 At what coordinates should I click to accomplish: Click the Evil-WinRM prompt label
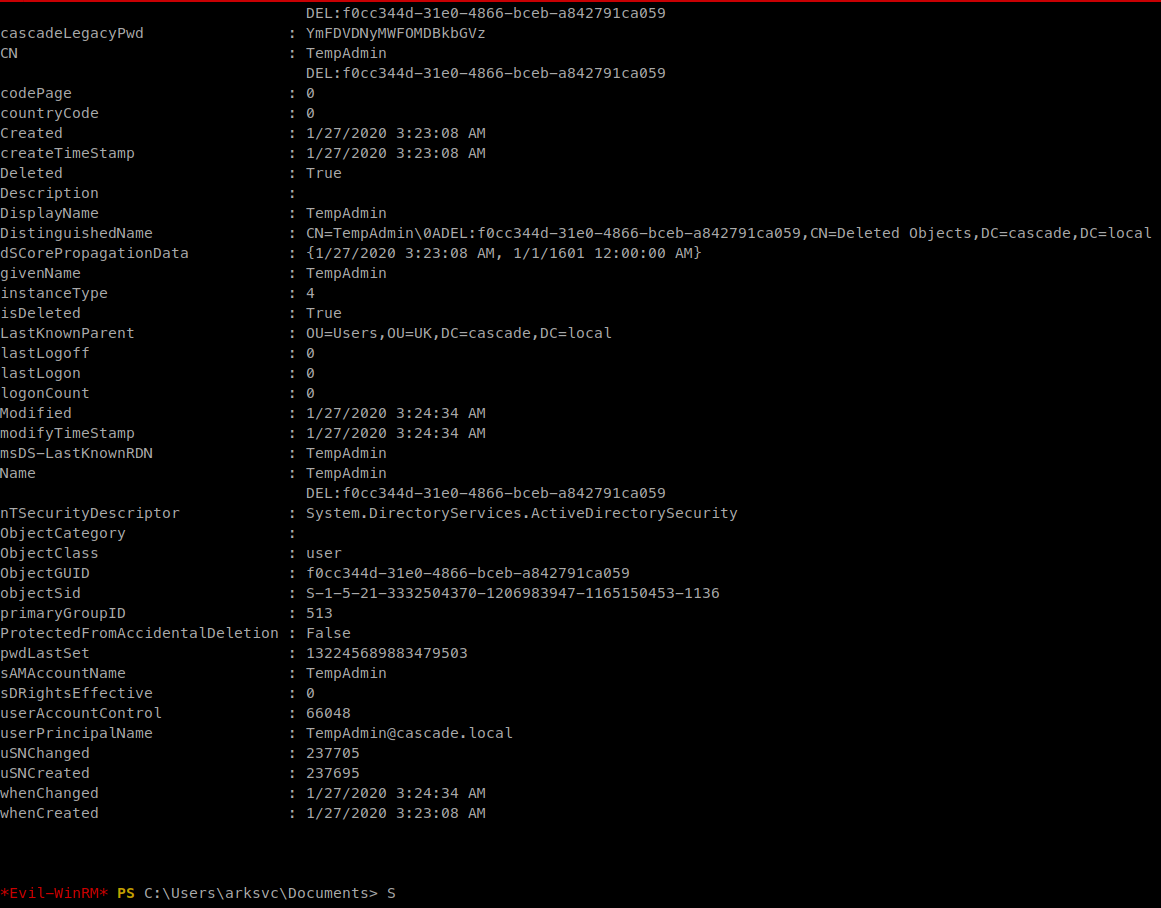(54, 893)
